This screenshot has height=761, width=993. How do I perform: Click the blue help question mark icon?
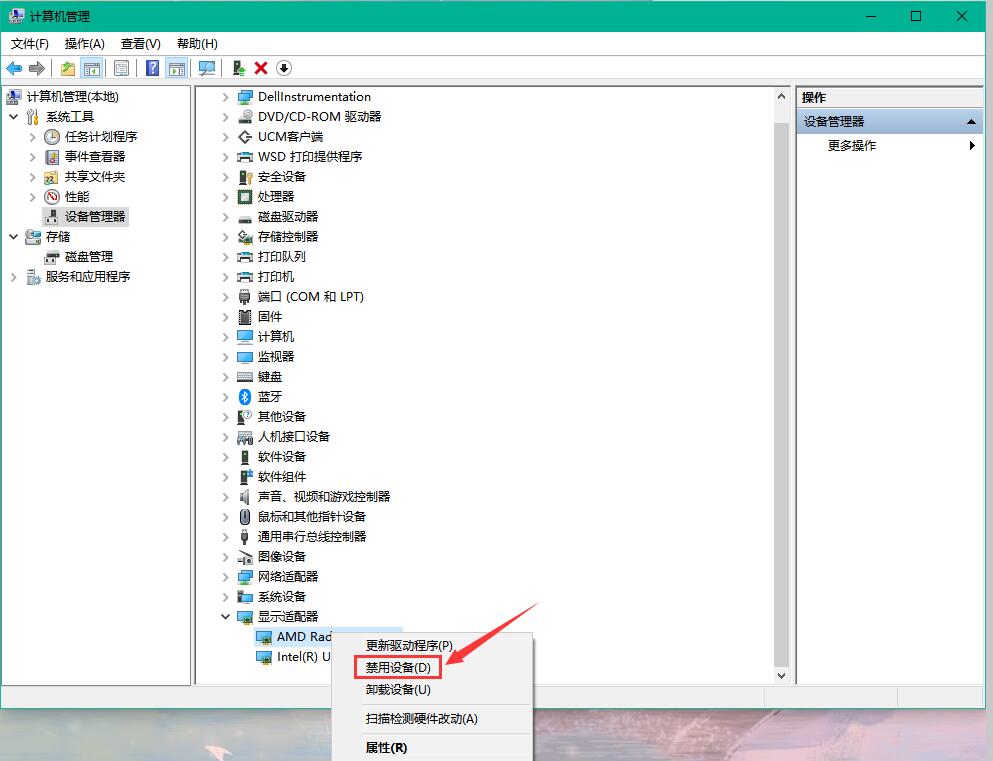coord(153,68)
